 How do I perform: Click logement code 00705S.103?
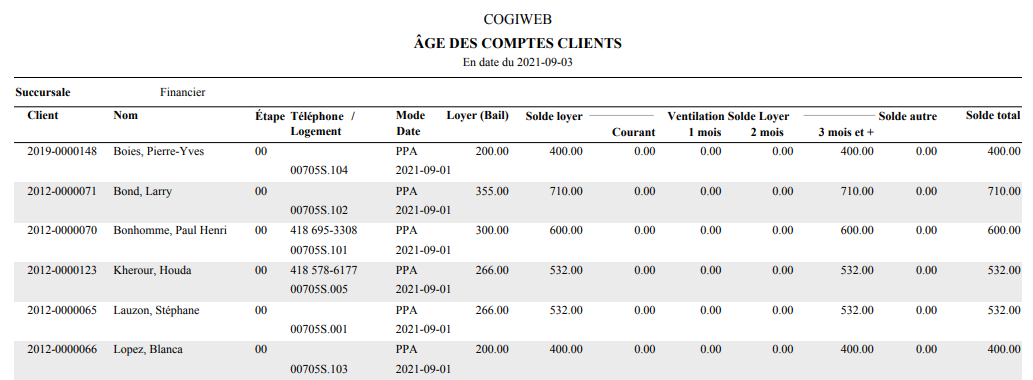point(319,369)
